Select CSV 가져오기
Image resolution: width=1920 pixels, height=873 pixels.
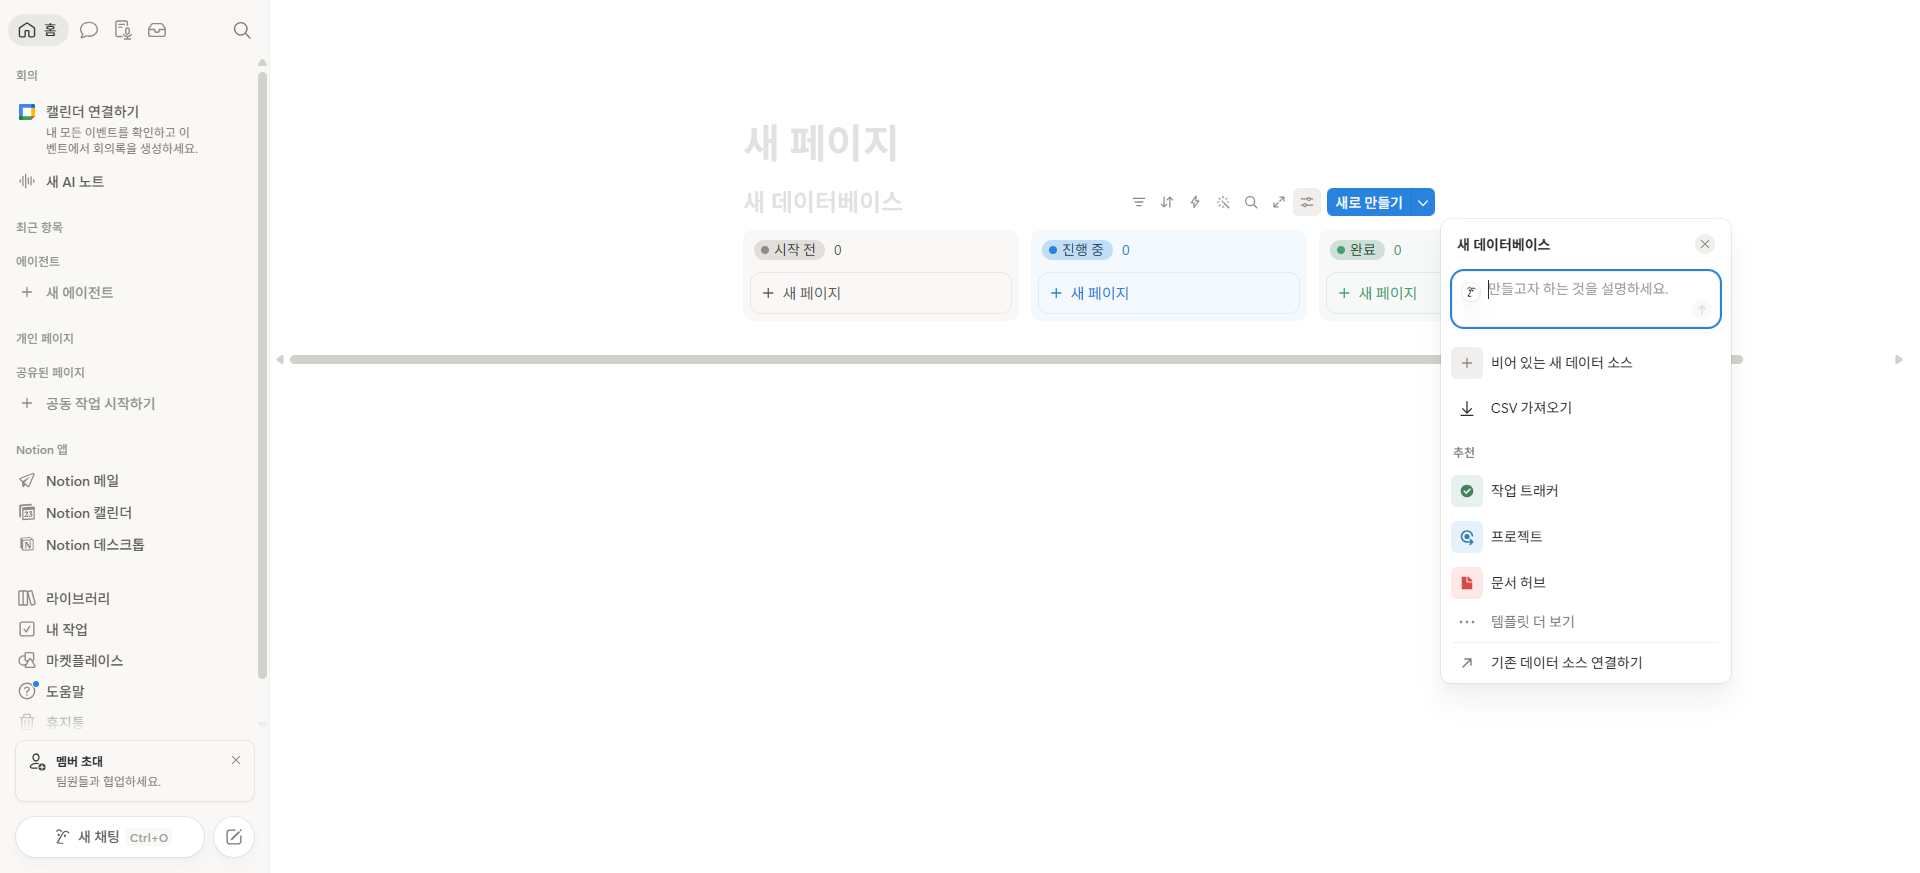click(x=1586, y=408)
